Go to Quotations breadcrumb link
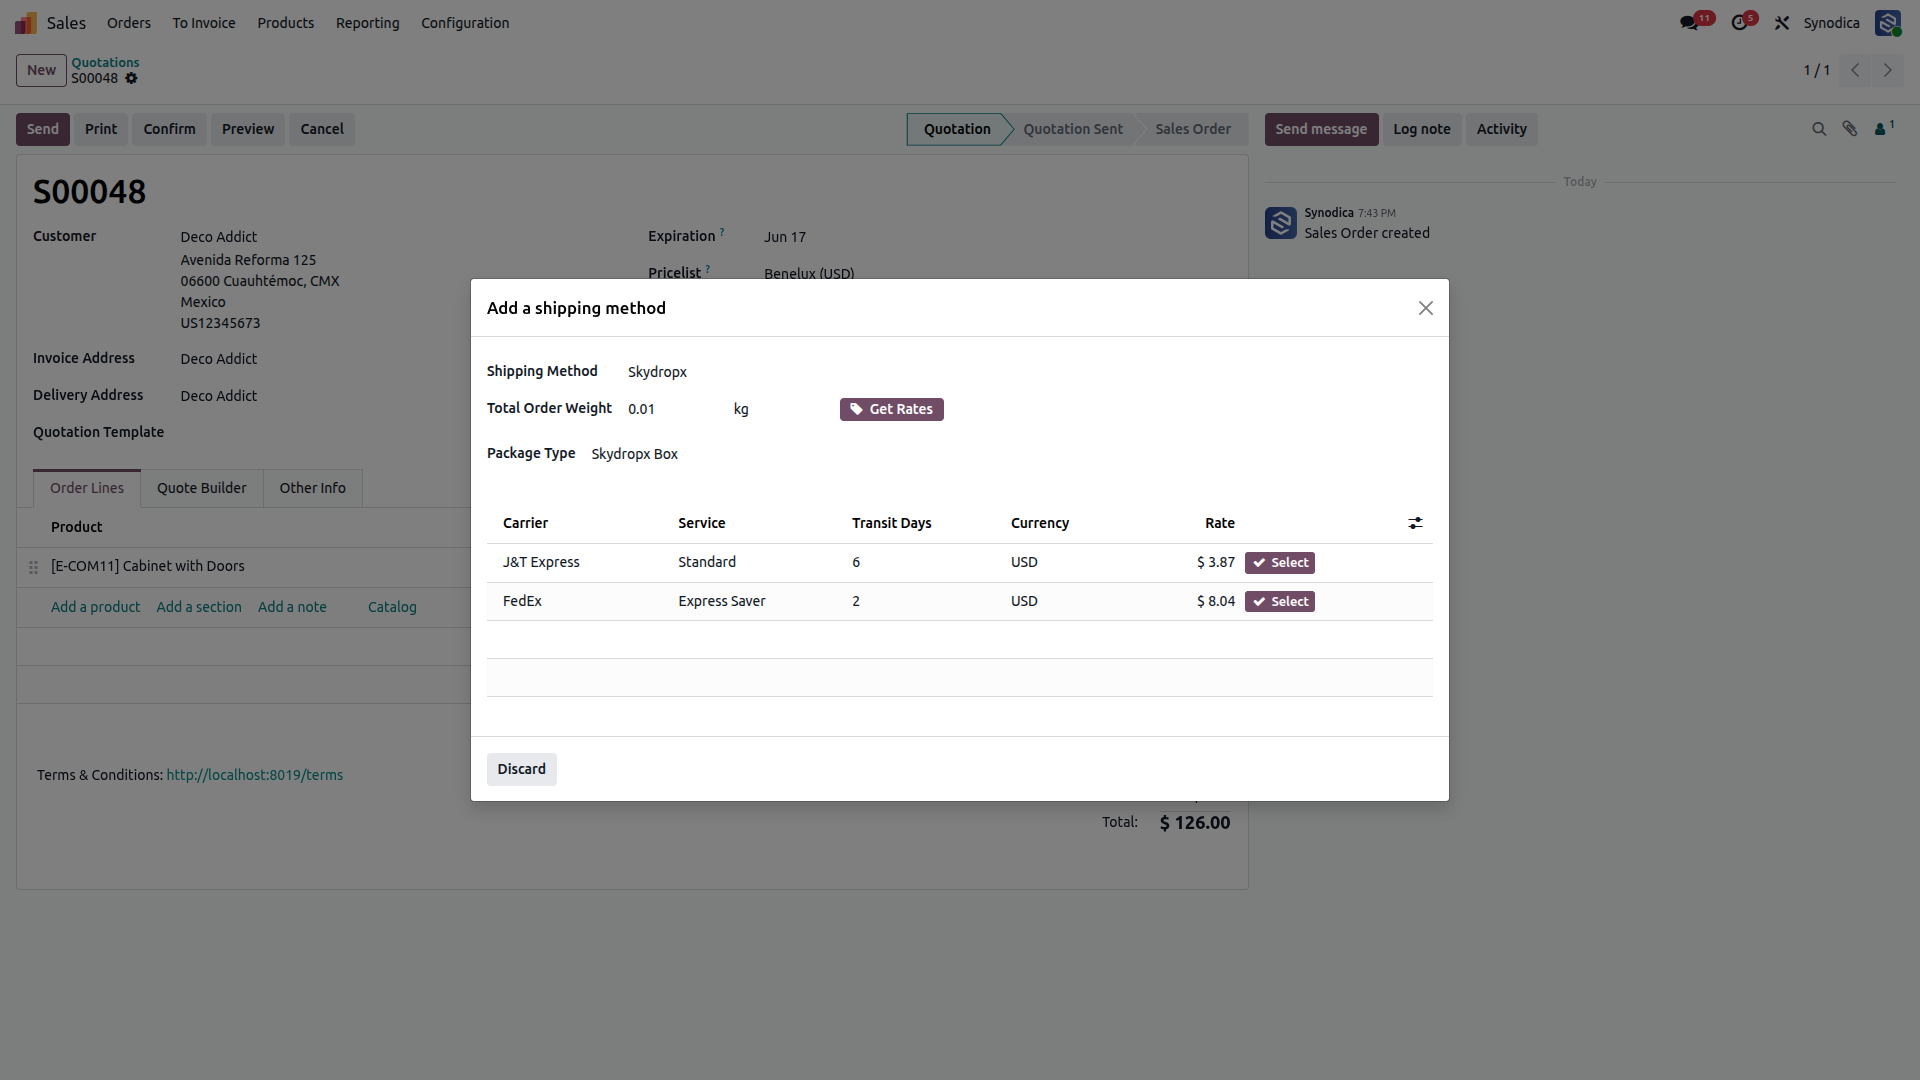This screenshot has width=1920, height=1080. 105,62
